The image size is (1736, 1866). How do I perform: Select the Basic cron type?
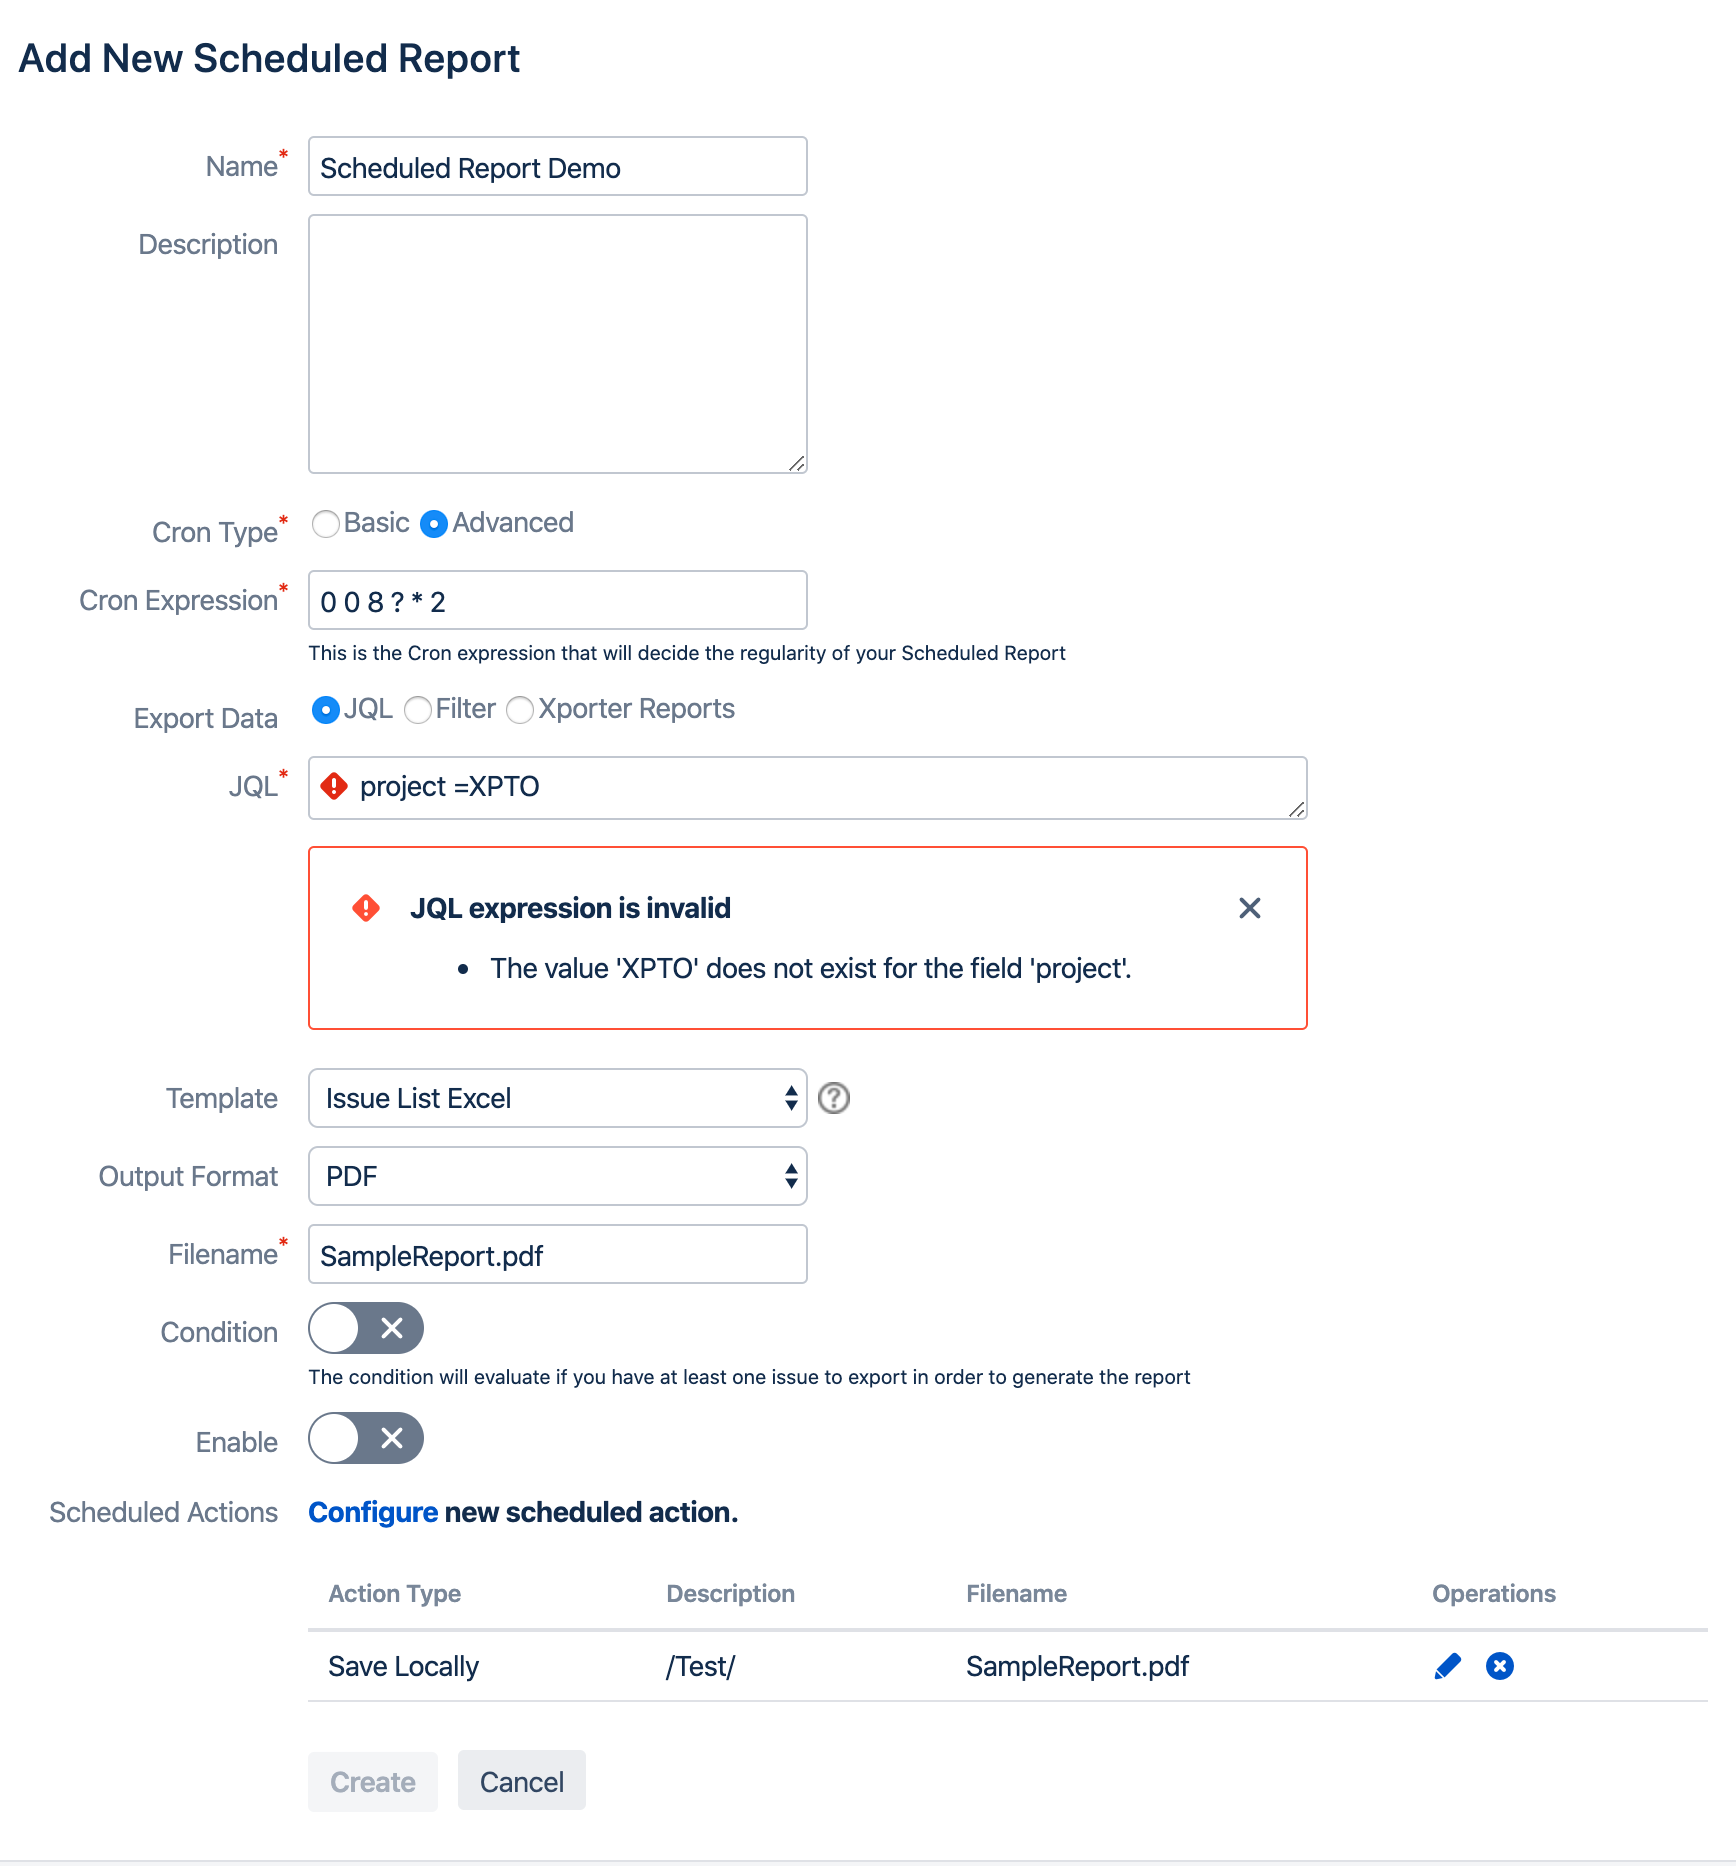326,524
